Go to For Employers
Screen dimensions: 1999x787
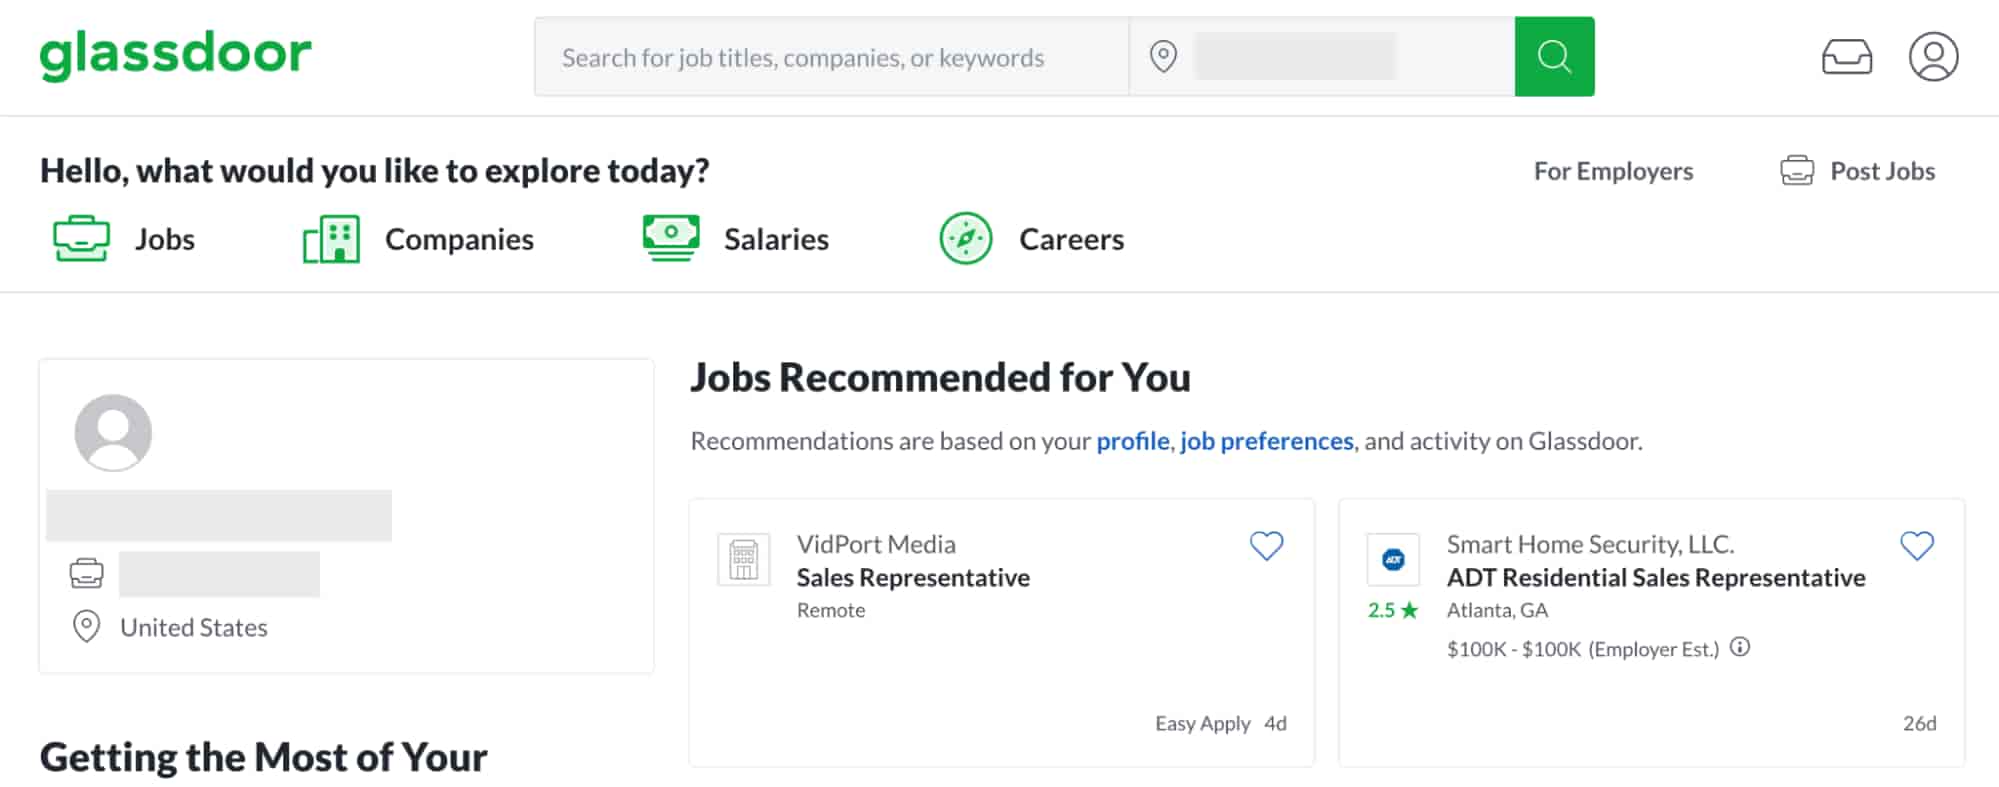1613,171
